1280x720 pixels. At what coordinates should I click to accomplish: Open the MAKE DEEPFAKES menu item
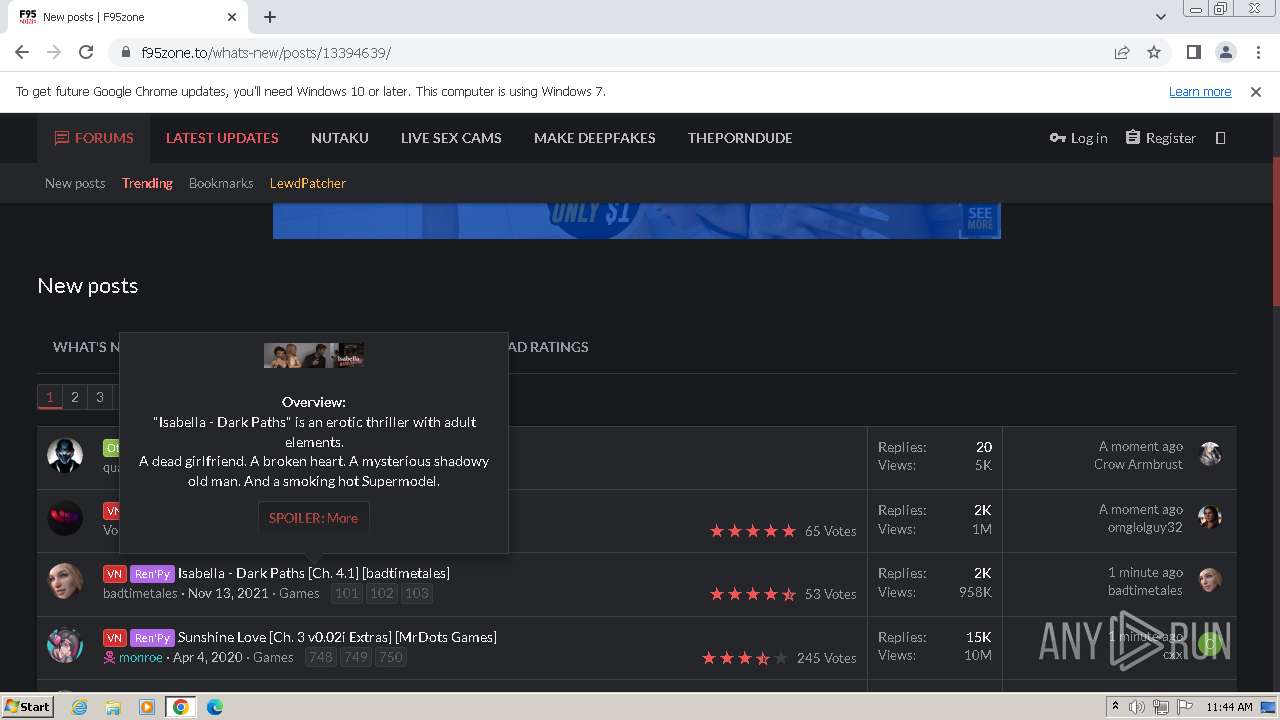point(595,138)
